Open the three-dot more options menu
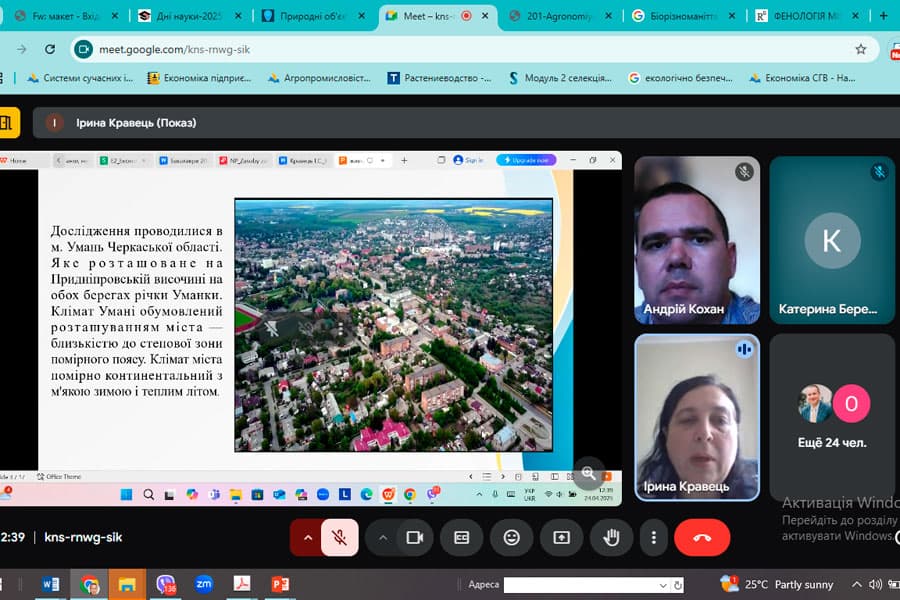The width and height of the screenshot is (900, 600). click(x=654, y=537)
